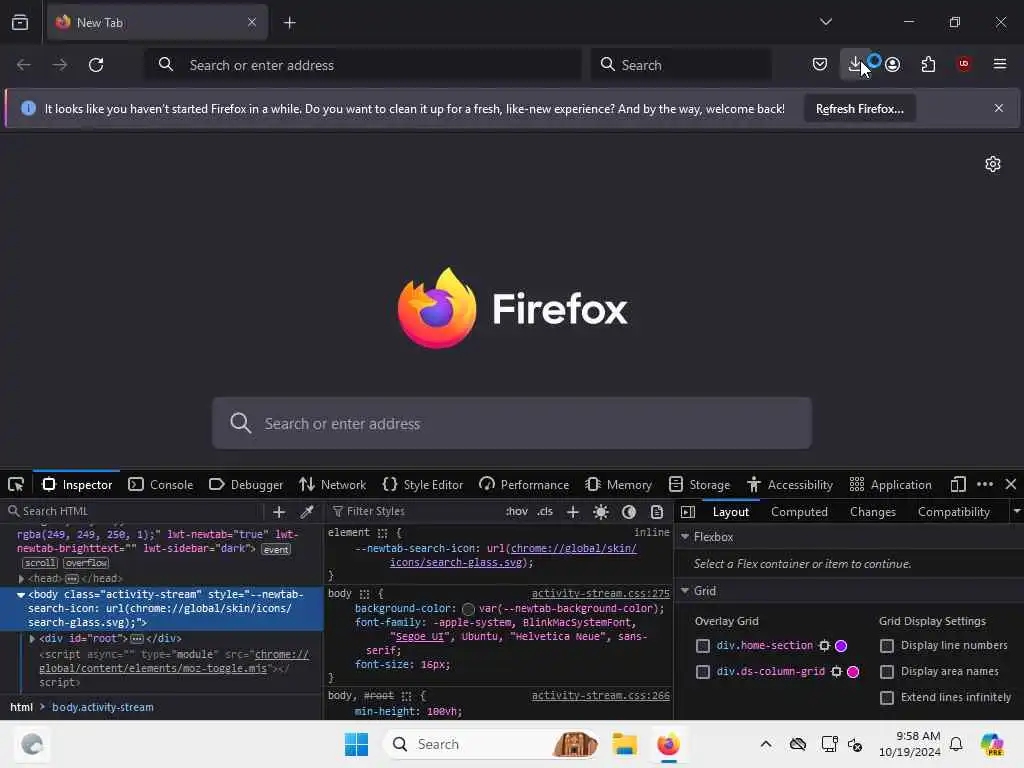Image resolution: width=1024 pixels, height=768 pixels.
Task: Change div.home-section grid overlay color
Action: [841, 646]
